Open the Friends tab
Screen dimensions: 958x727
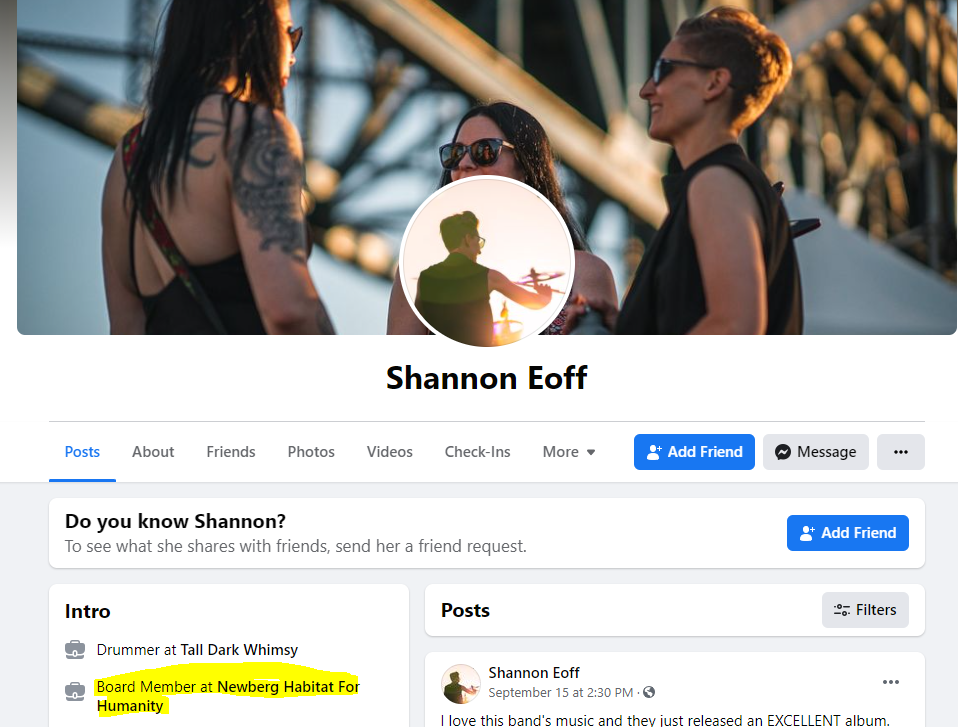[x=230, y=452]
